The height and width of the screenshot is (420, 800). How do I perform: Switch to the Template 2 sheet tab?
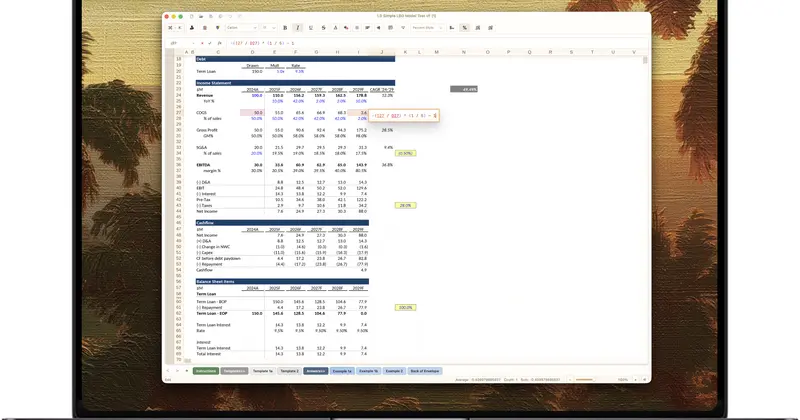tap(289, 371)
